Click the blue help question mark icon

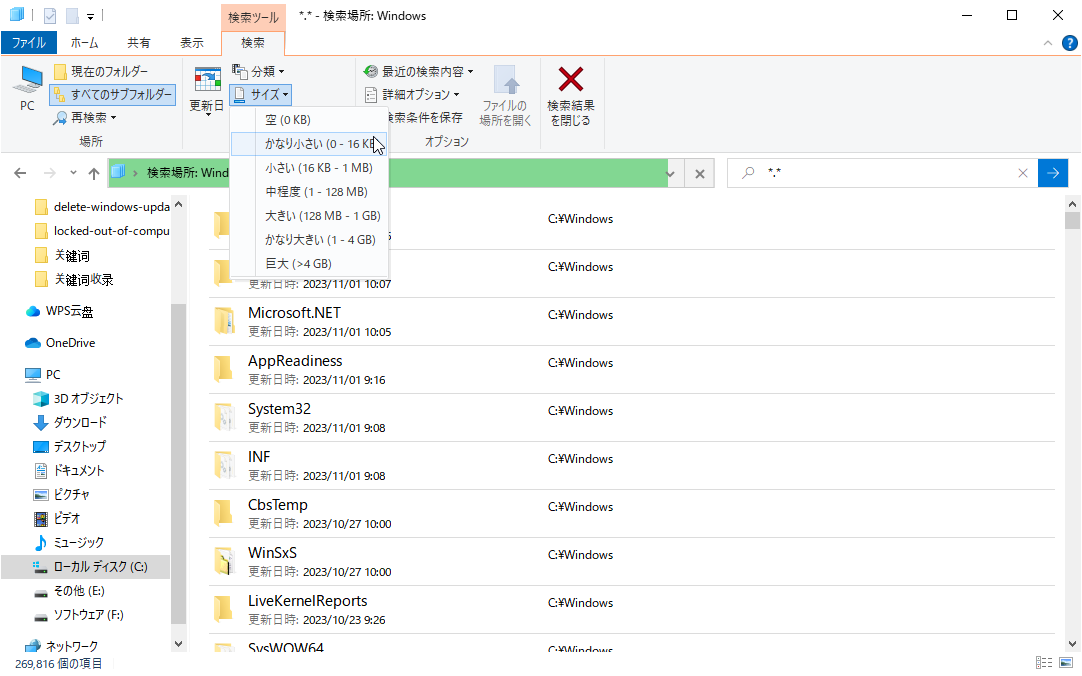point(1069,42)
